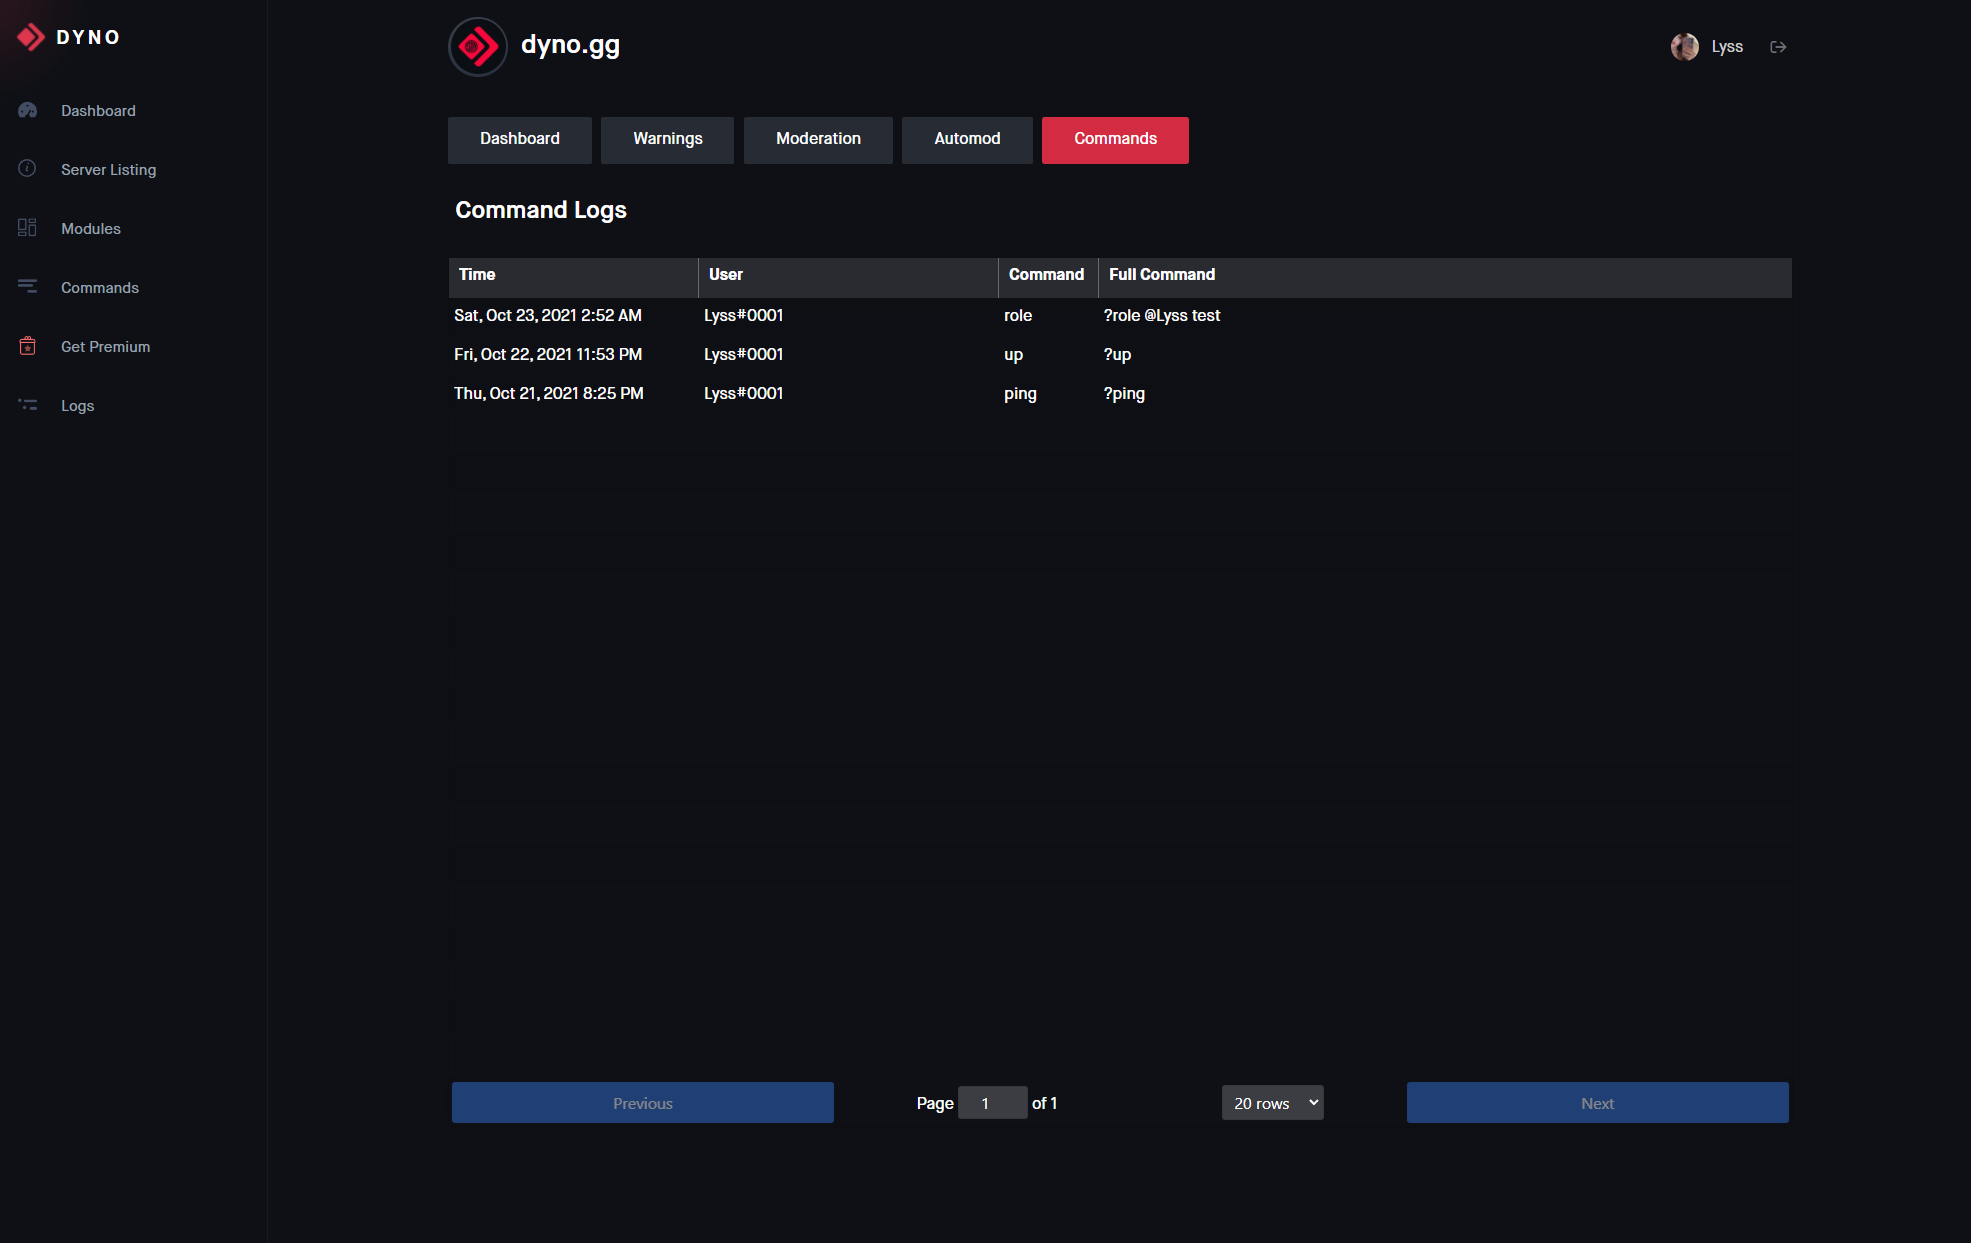Select the Automod tab
The width and height of the screenshot is (1971, 1243).
pyautogui.click(x=965, y=139)
